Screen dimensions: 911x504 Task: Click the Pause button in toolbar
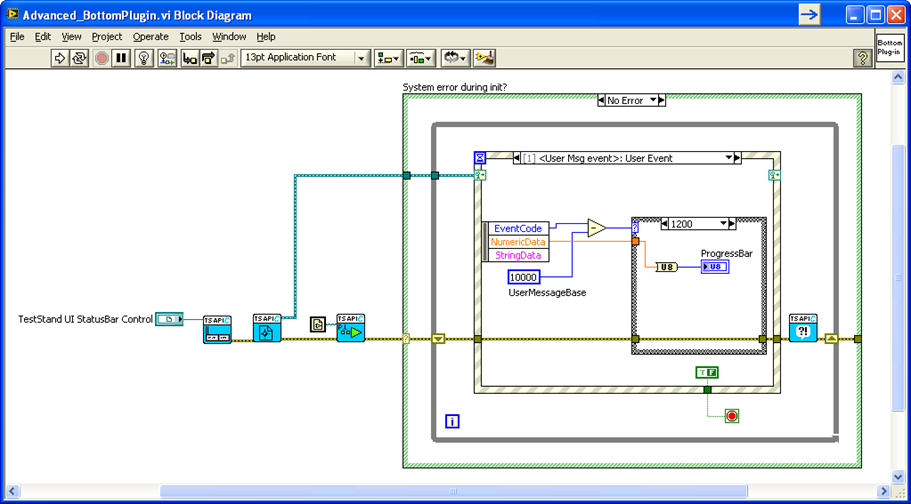(121, 58)
